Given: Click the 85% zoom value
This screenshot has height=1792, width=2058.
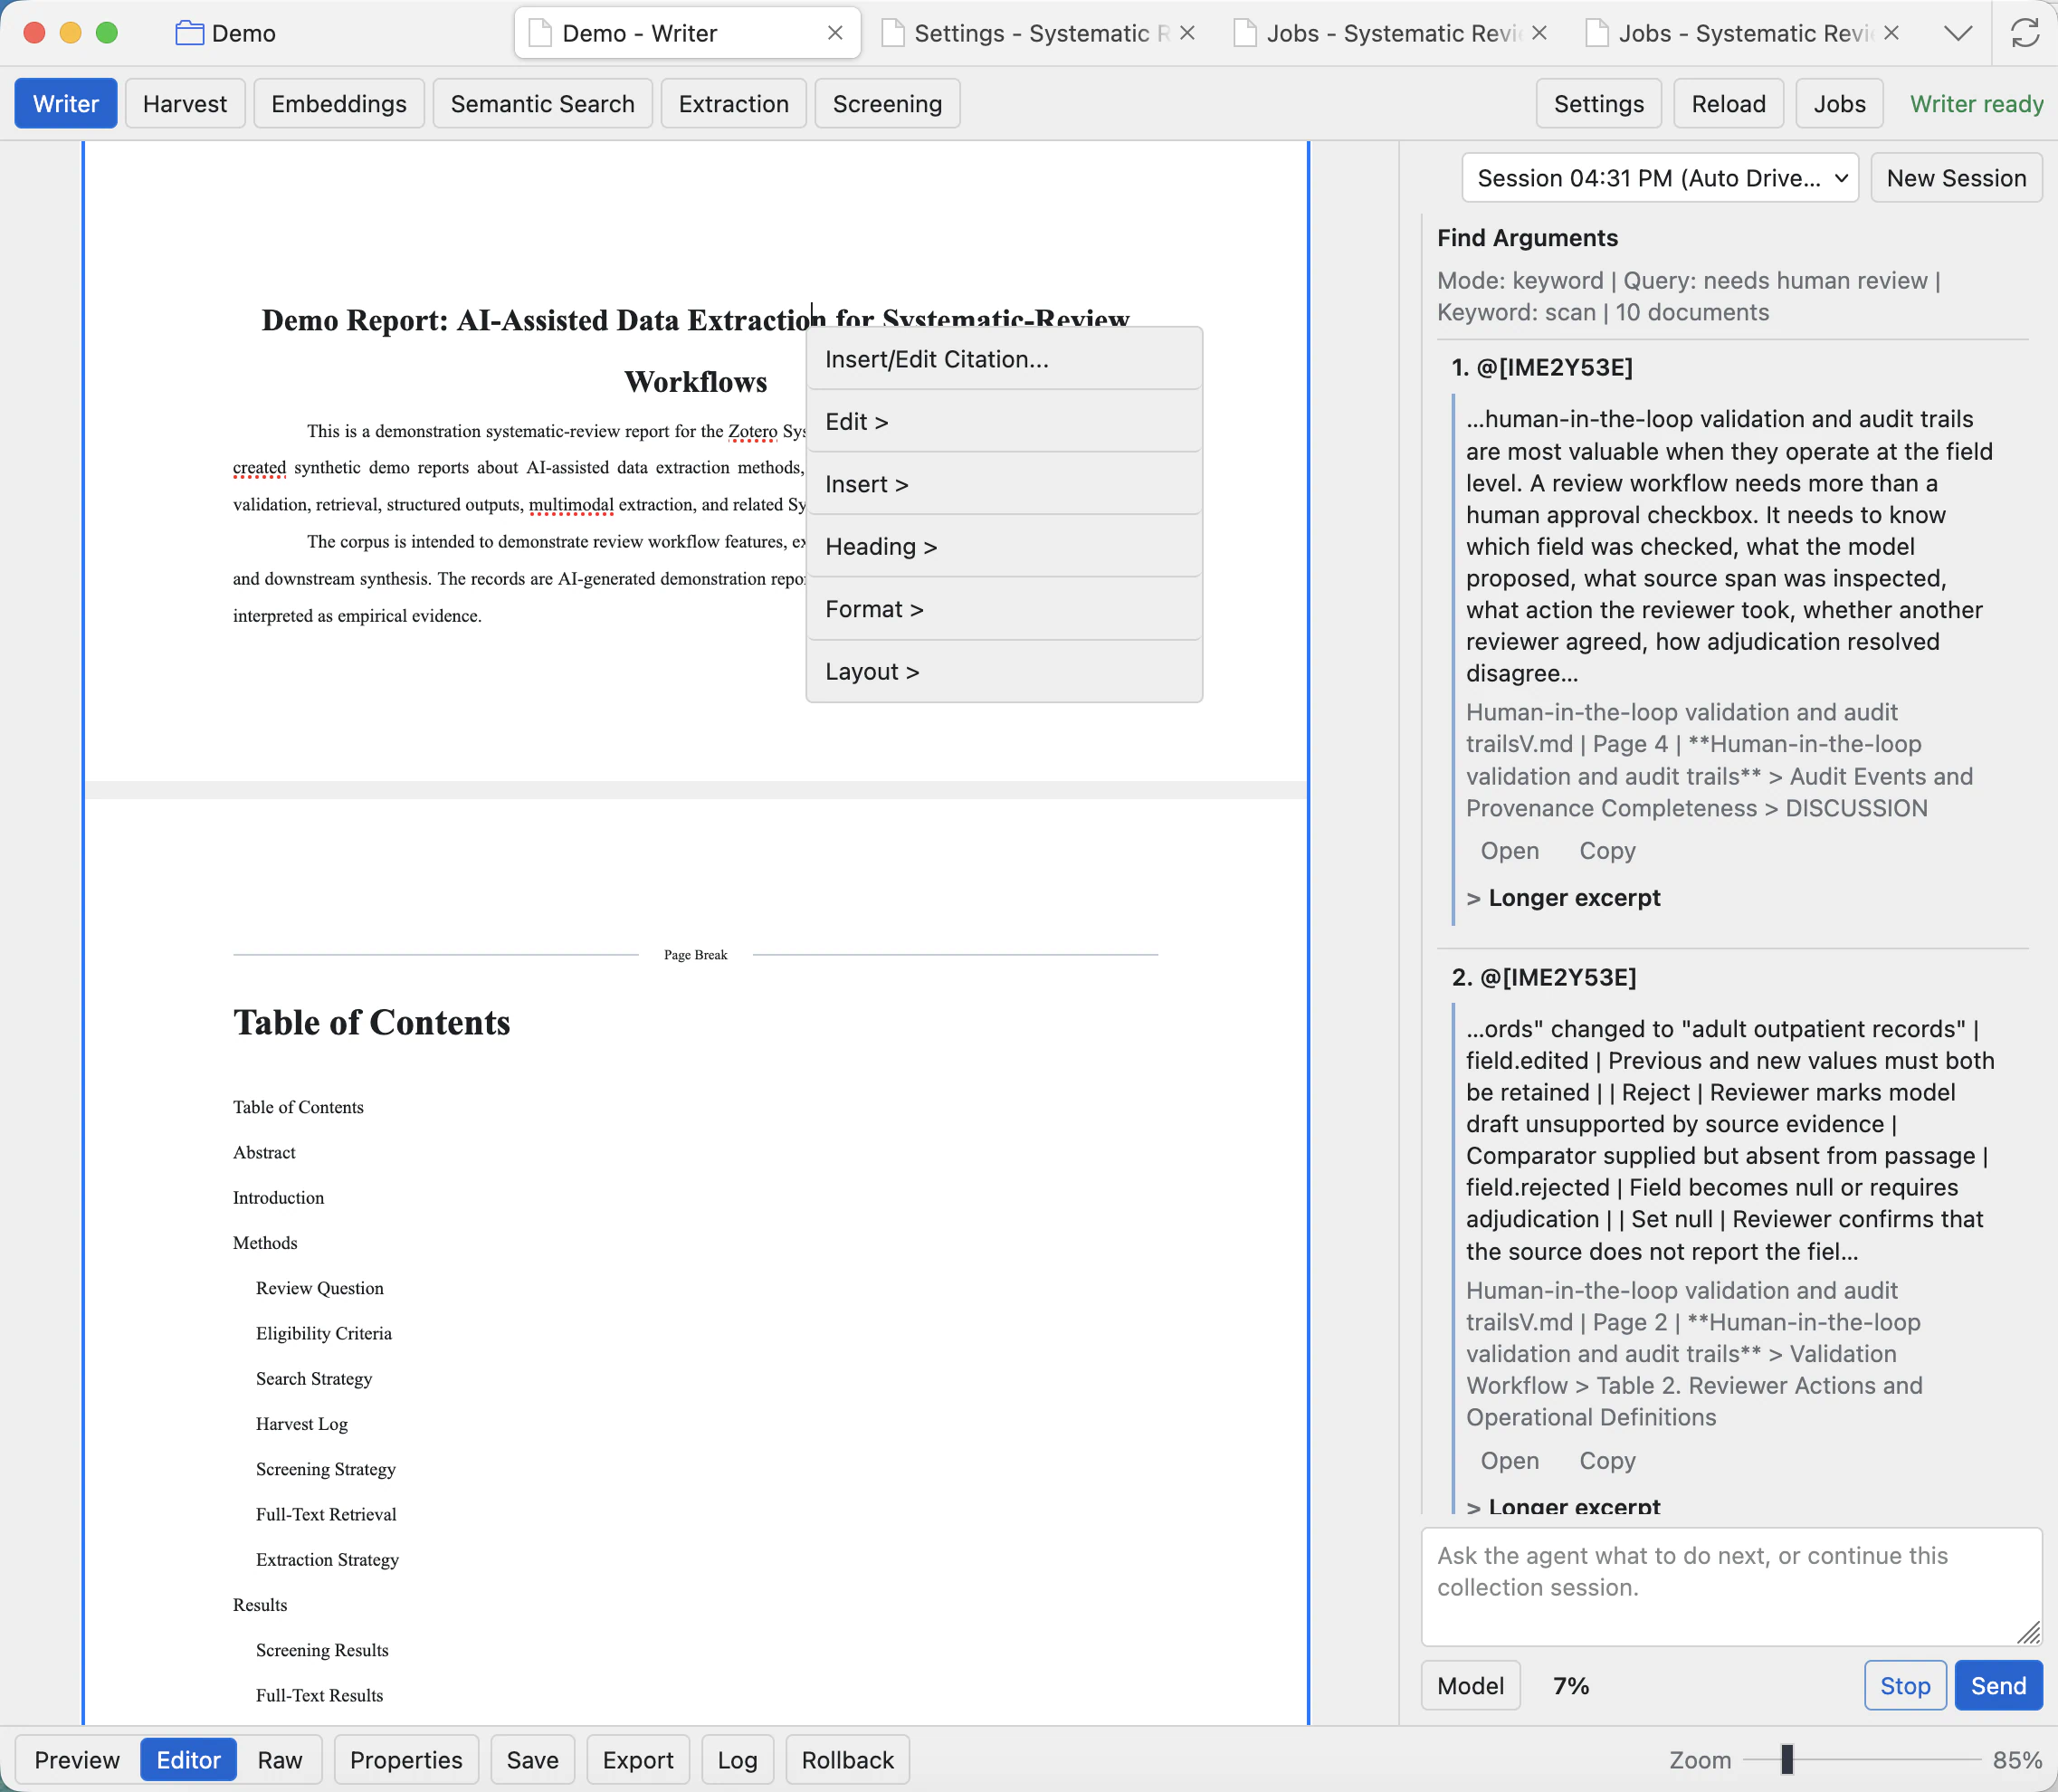Looking at the screenshot, I should [2017, 1760].
